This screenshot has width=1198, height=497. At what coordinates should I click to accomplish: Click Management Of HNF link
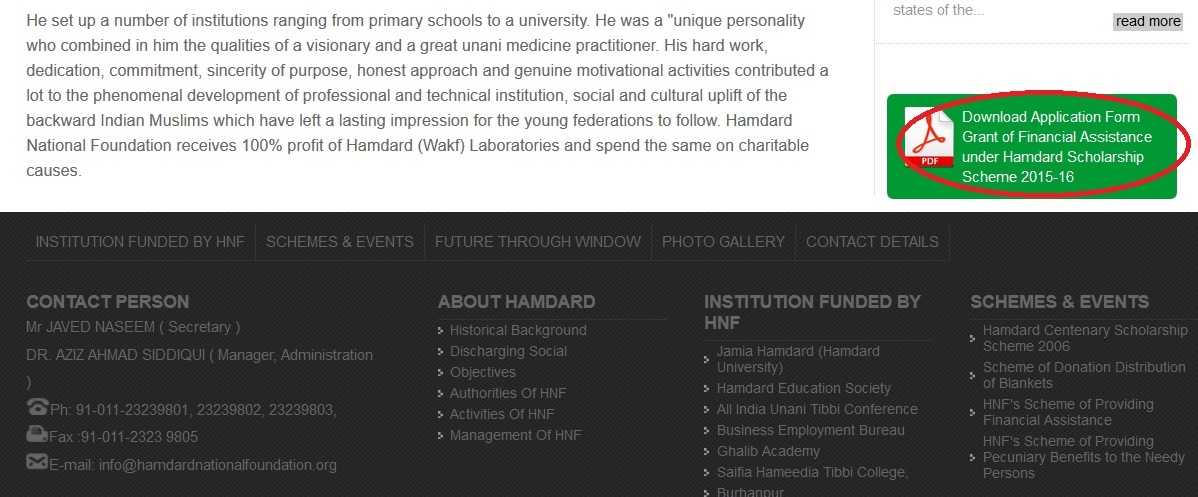click(x=515, y=435)
